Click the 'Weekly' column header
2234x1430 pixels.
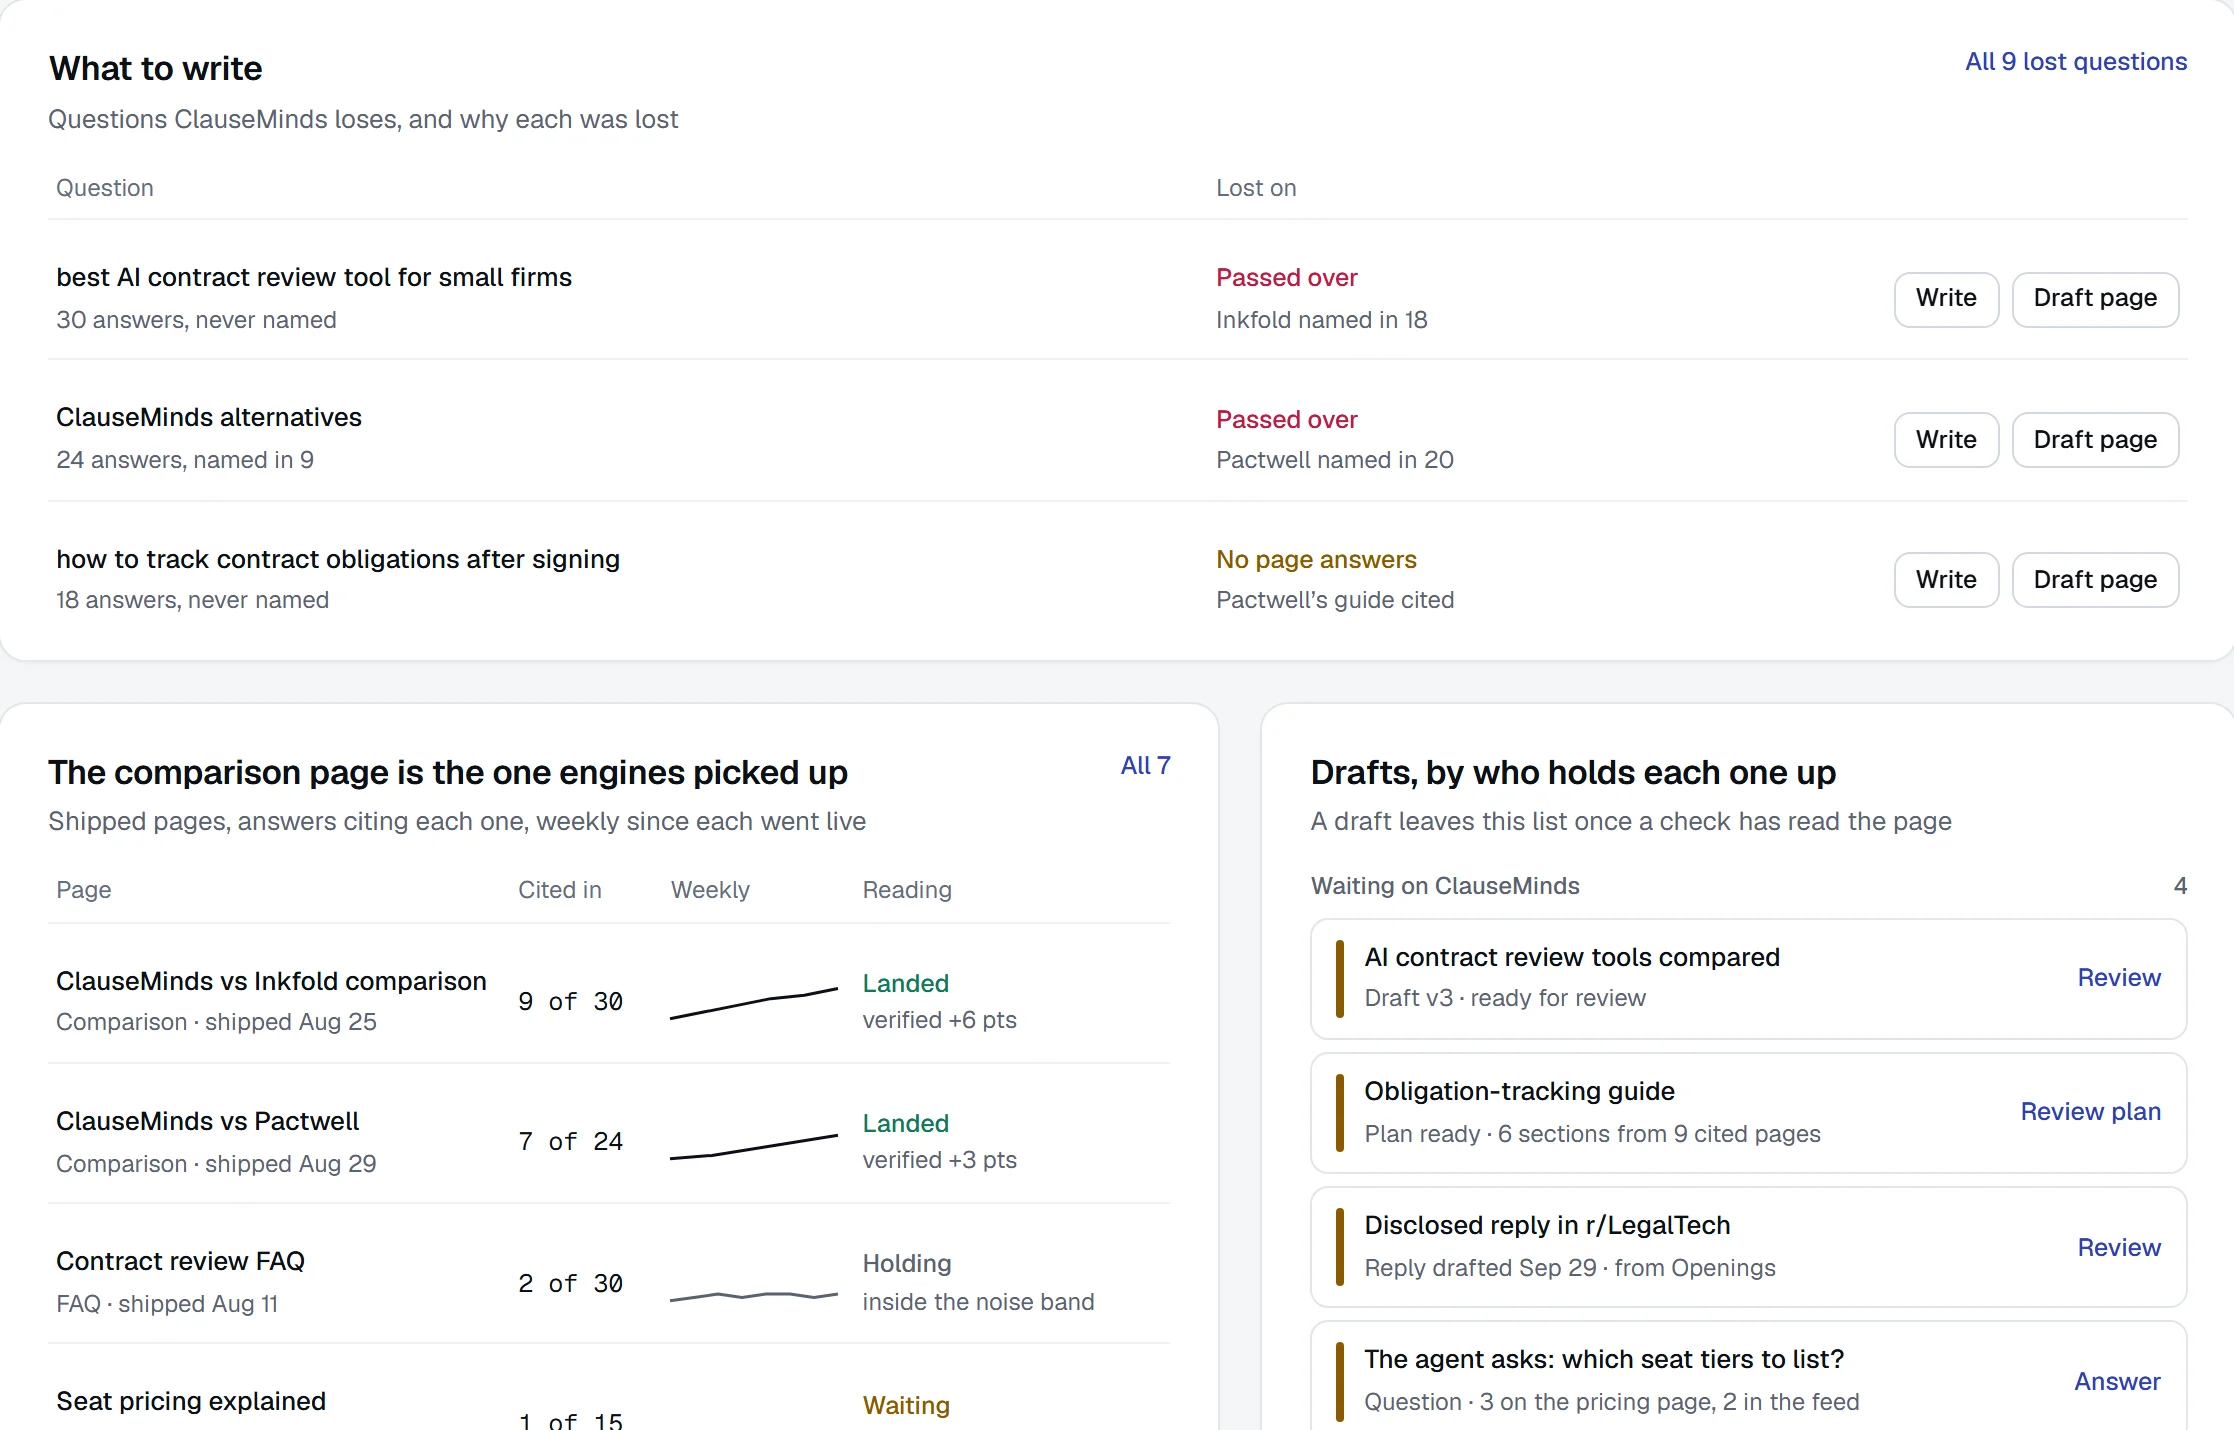(x=710, y=890)
